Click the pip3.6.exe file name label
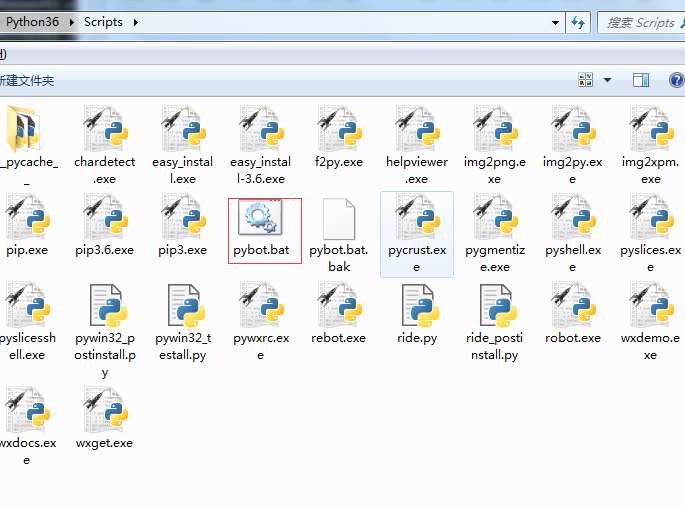Screen dimensions: 685x508 pyautogui.click(x=104, y=250)
